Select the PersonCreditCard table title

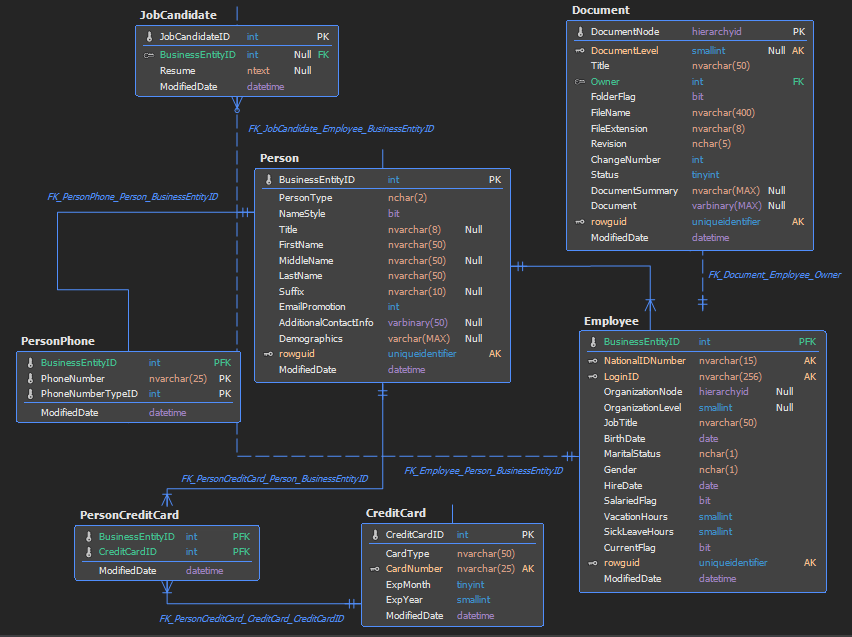pos(129,515)
